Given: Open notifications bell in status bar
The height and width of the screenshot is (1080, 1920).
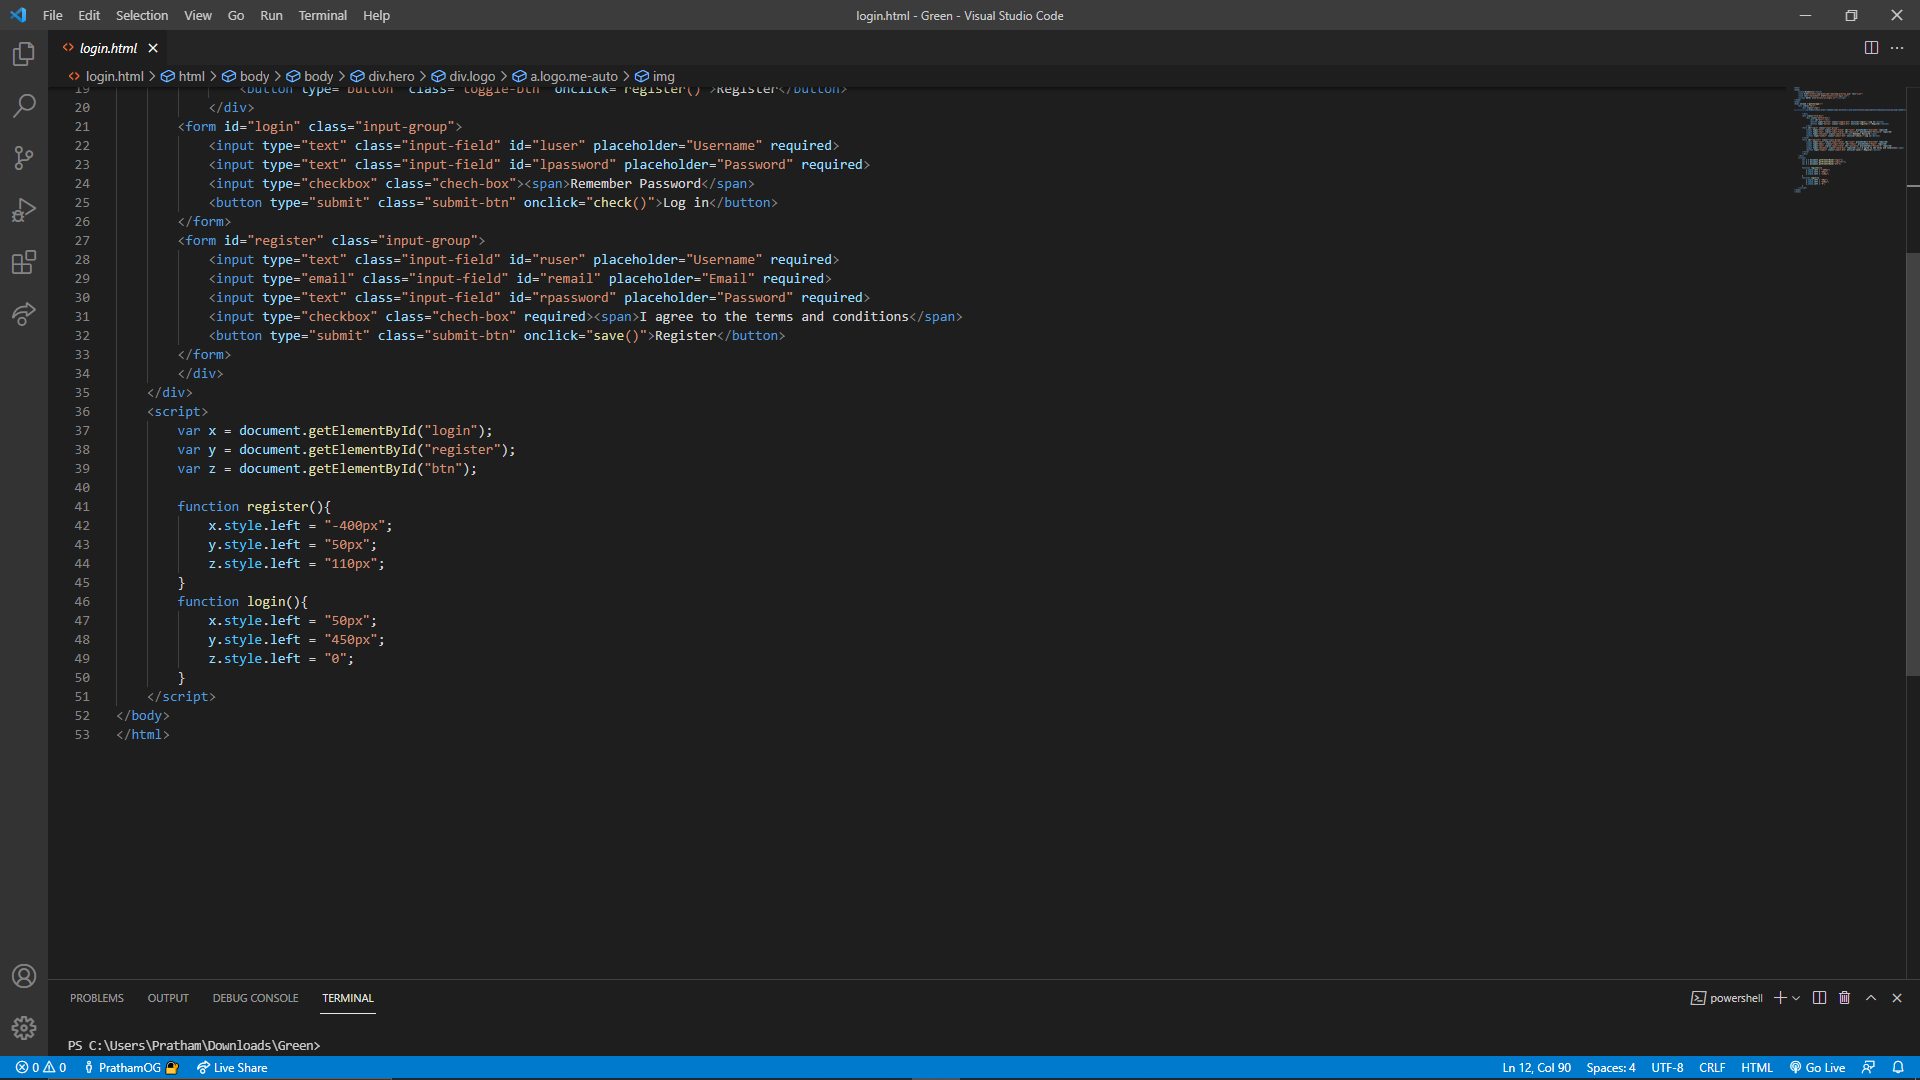Looking at the screenshot, I should [x=1898, y=1067].
